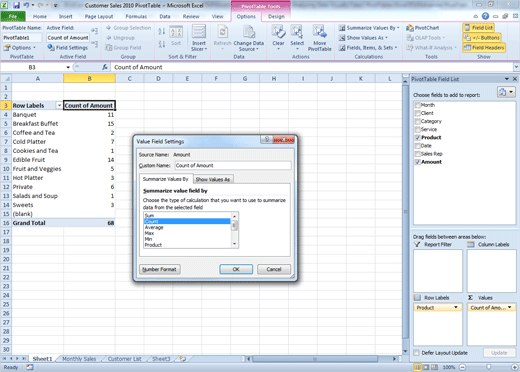Image resolution: width=520 pixels, height=372 pixels.
Task: Open Field Settings for active field
Action: pos(68,48)
